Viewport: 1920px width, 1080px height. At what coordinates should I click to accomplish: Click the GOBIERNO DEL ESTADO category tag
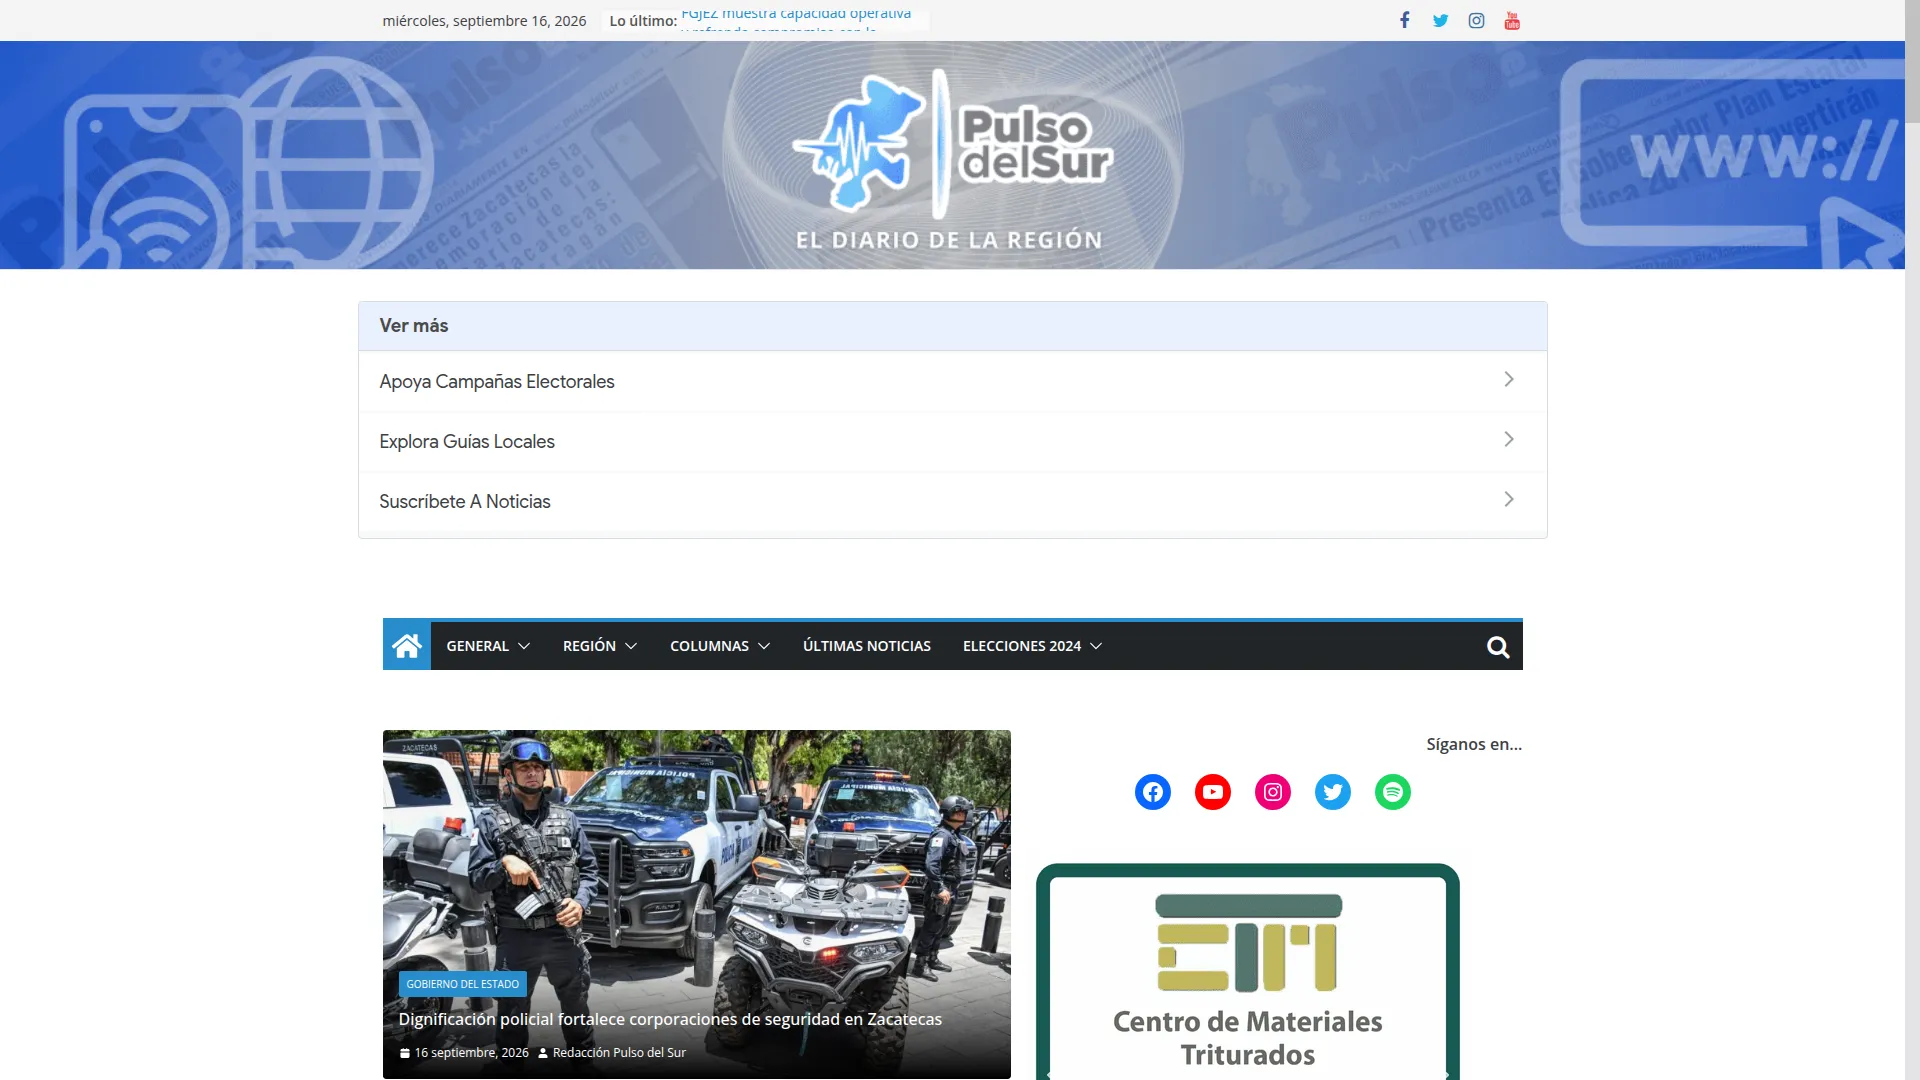click(462, 984)
